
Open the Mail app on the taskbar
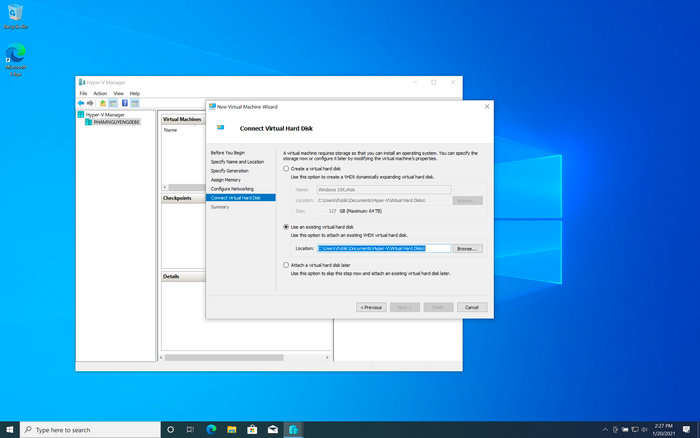(273, 430)
